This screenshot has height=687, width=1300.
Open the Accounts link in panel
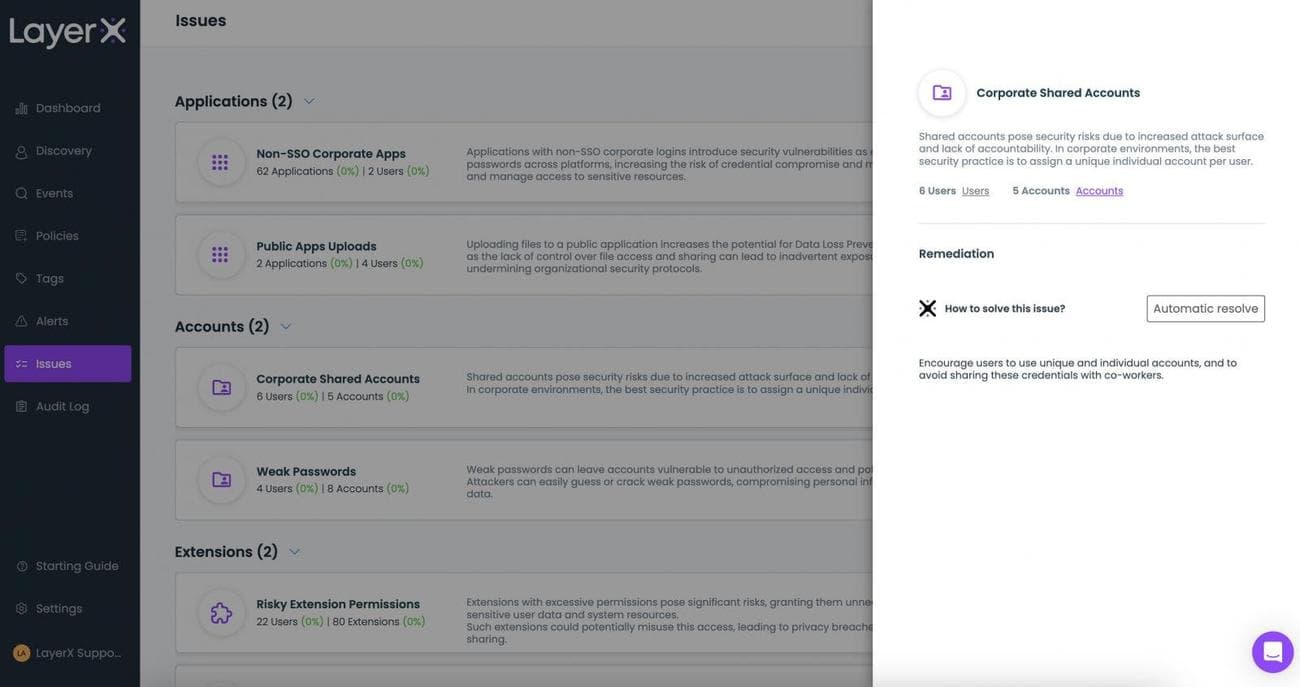[x=1099, y=191]
